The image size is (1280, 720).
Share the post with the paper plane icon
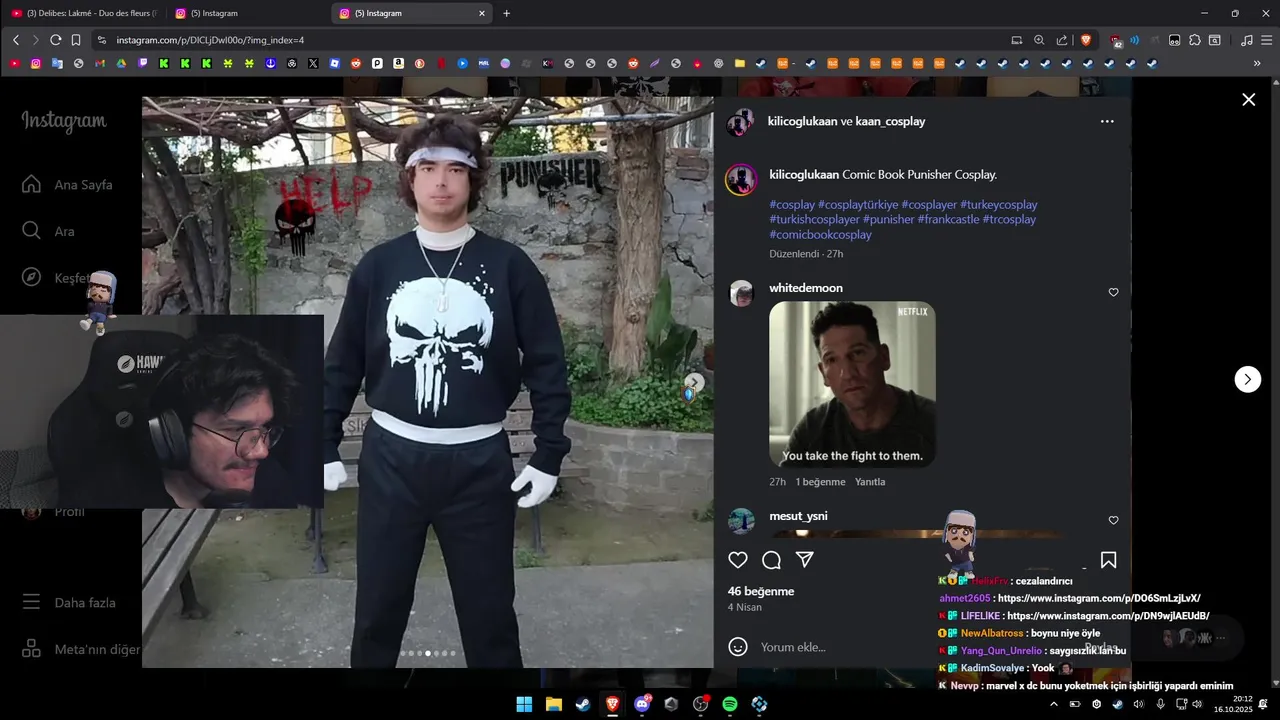point(804,560)
